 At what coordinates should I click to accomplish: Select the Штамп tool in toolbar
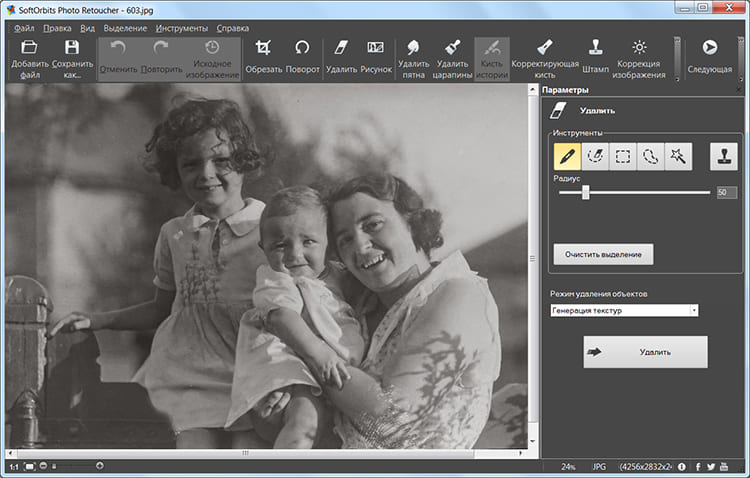pos(596,58)
